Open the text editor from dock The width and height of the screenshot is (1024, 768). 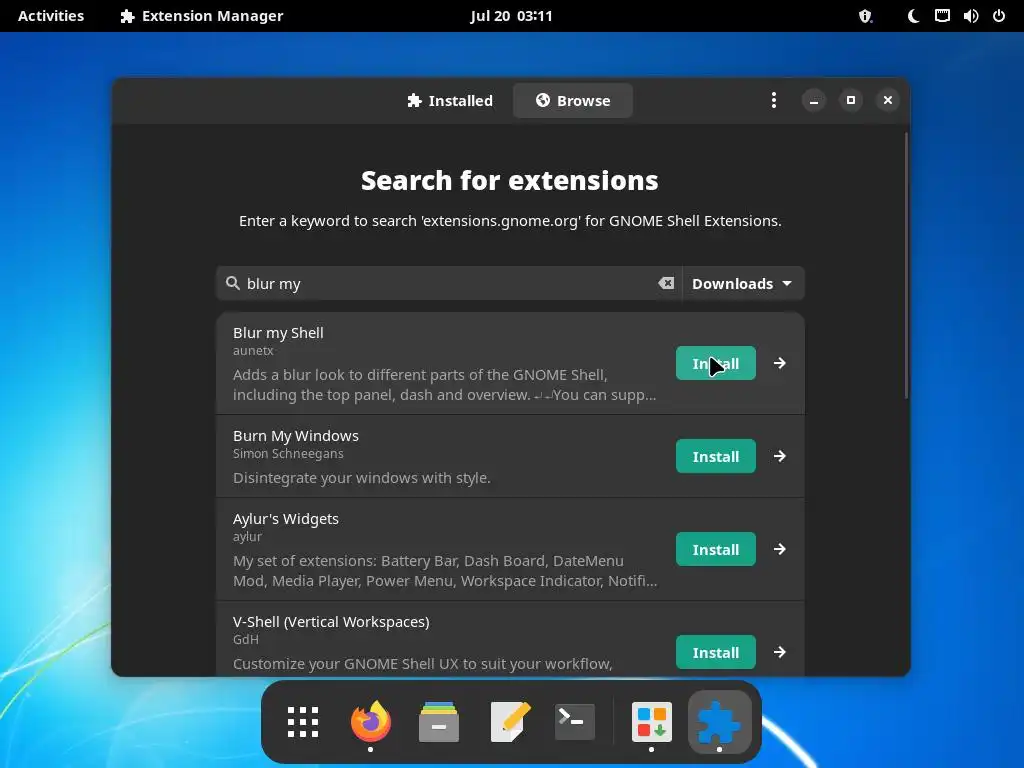pos(509,722)
